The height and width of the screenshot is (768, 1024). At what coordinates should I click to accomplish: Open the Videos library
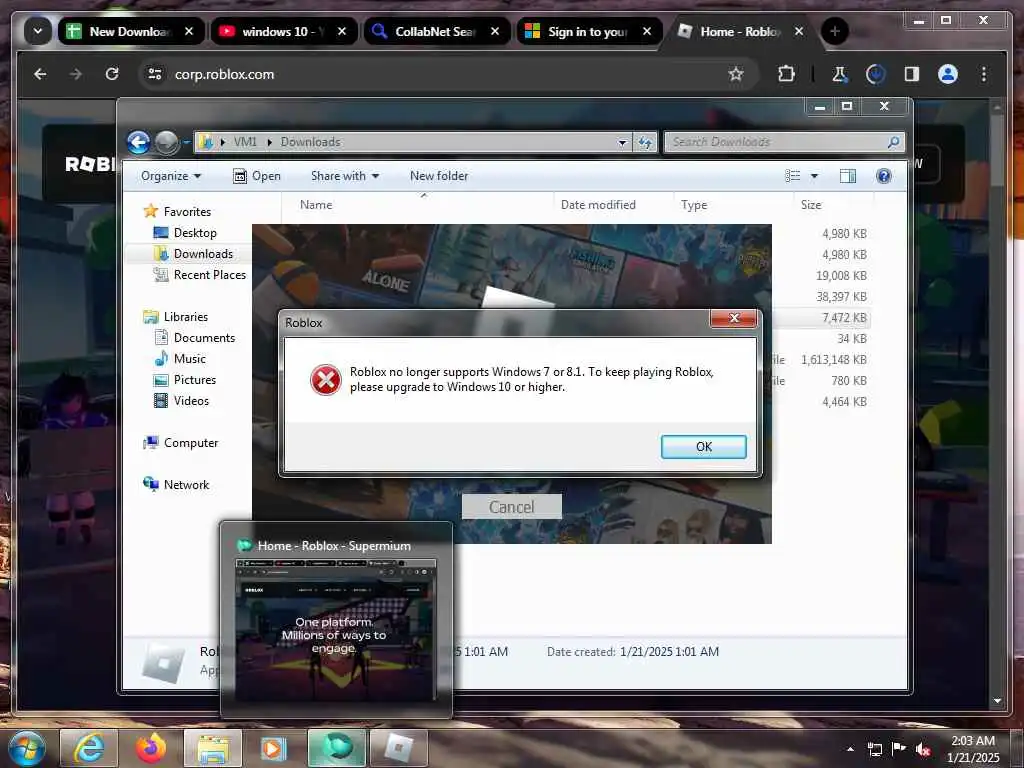[x=182, y=400]
